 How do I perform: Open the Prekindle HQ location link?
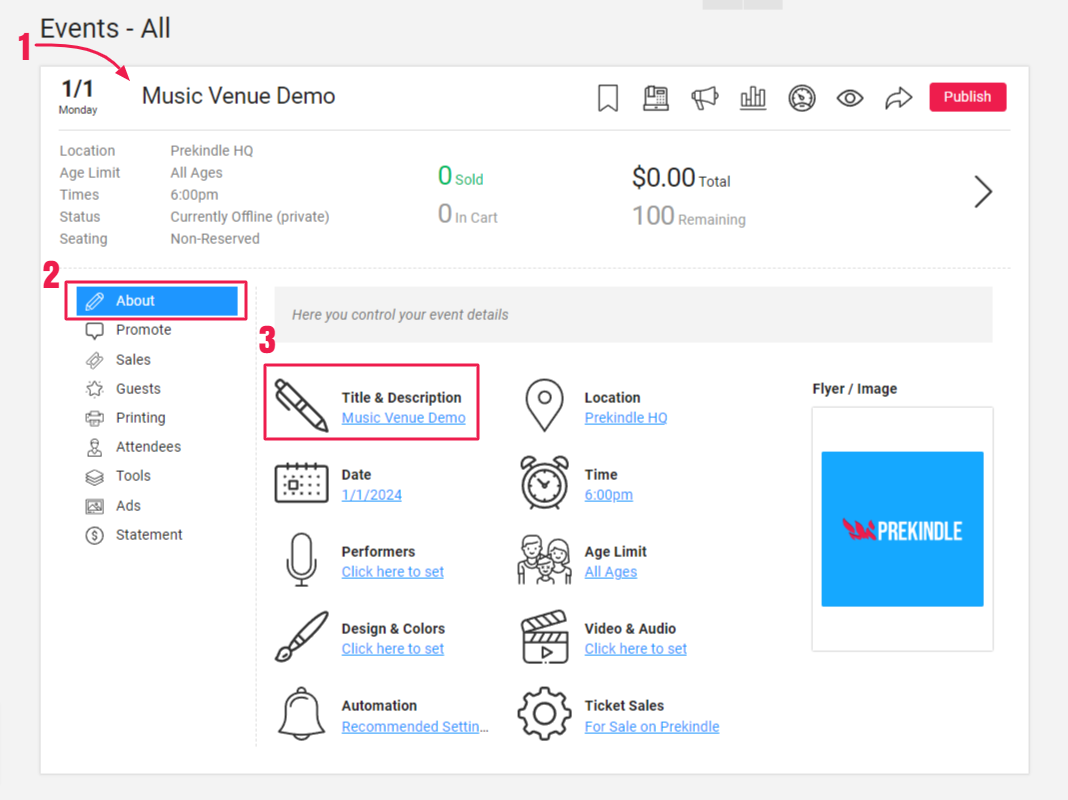click(626, 418)
